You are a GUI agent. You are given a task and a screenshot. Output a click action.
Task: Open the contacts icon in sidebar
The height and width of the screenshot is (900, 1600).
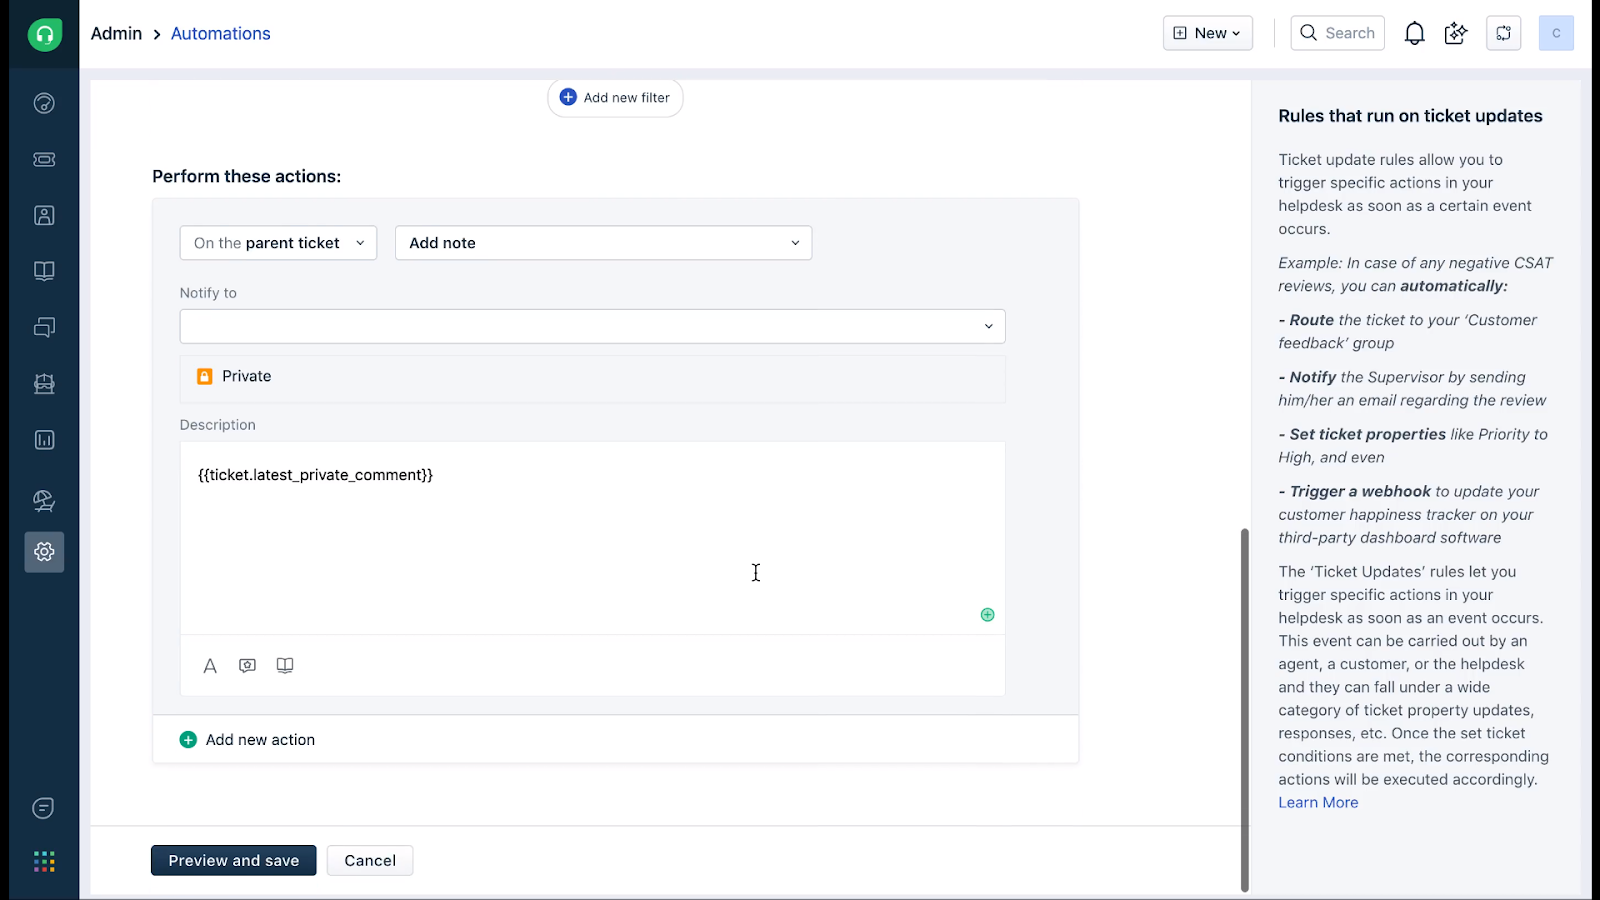(x=44, y=215)
